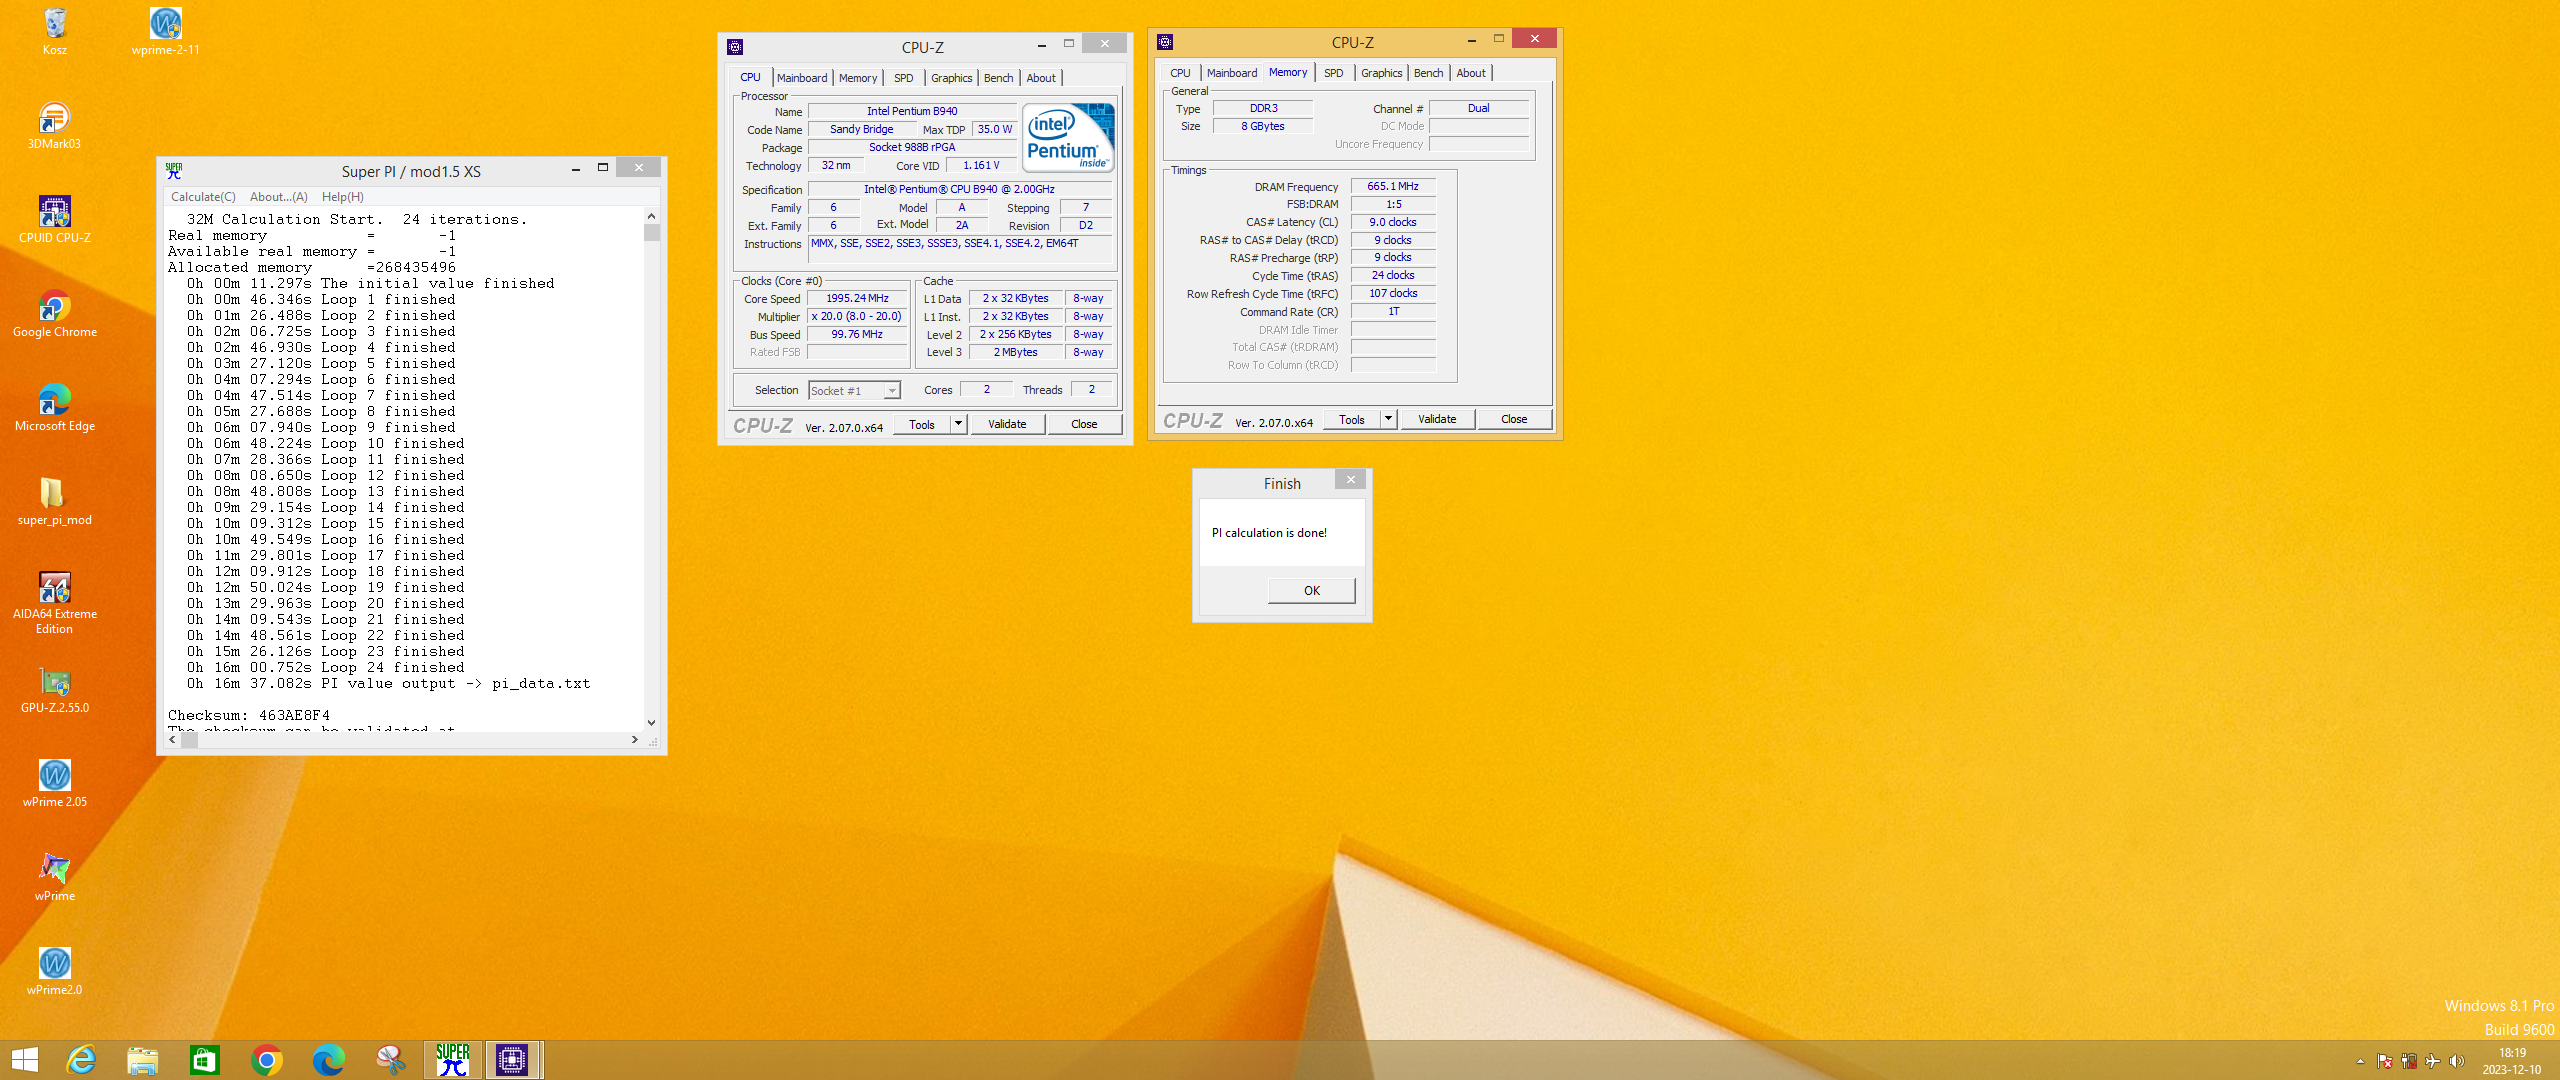Open the Snipping Tool taskbar icon
Viewport: 2560px width, 1080px height.
391,1060
